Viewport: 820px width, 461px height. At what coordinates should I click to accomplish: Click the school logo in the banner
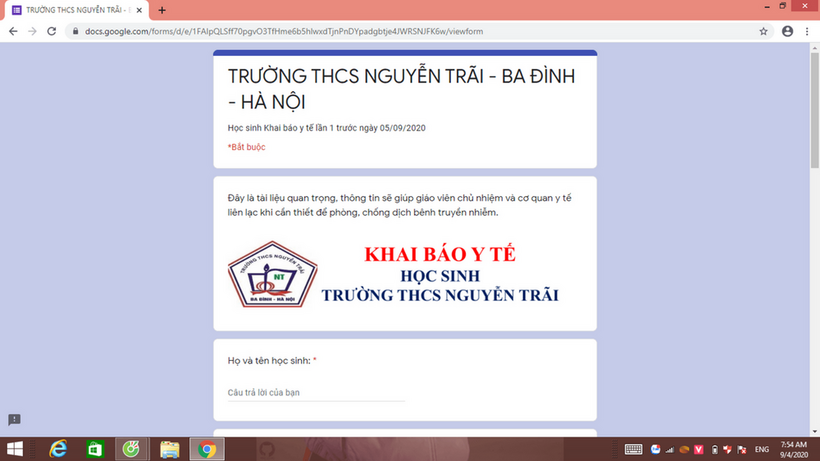(272, 274)
